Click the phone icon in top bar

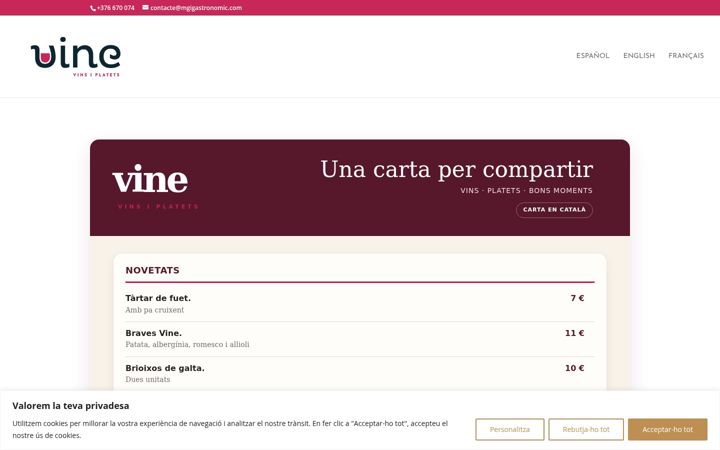tap(93, 8)
